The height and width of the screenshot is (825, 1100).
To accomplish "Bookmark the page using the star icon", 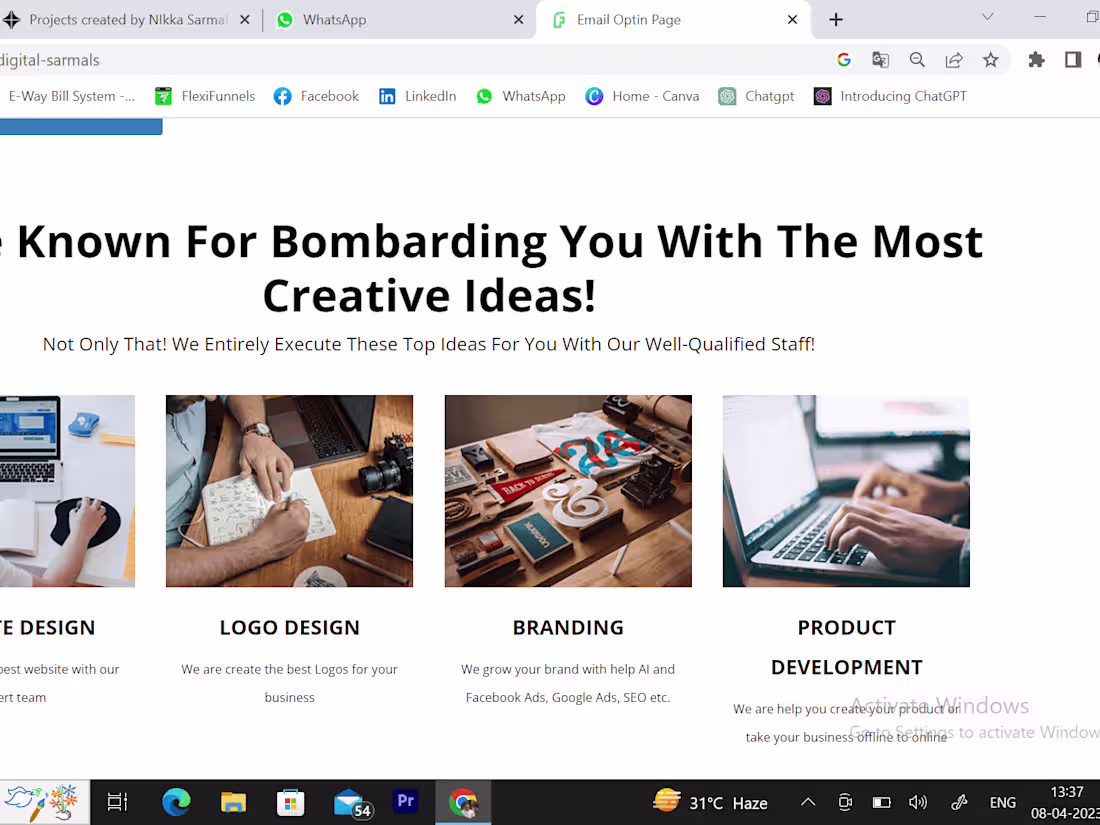I will (x=991, y=60).
